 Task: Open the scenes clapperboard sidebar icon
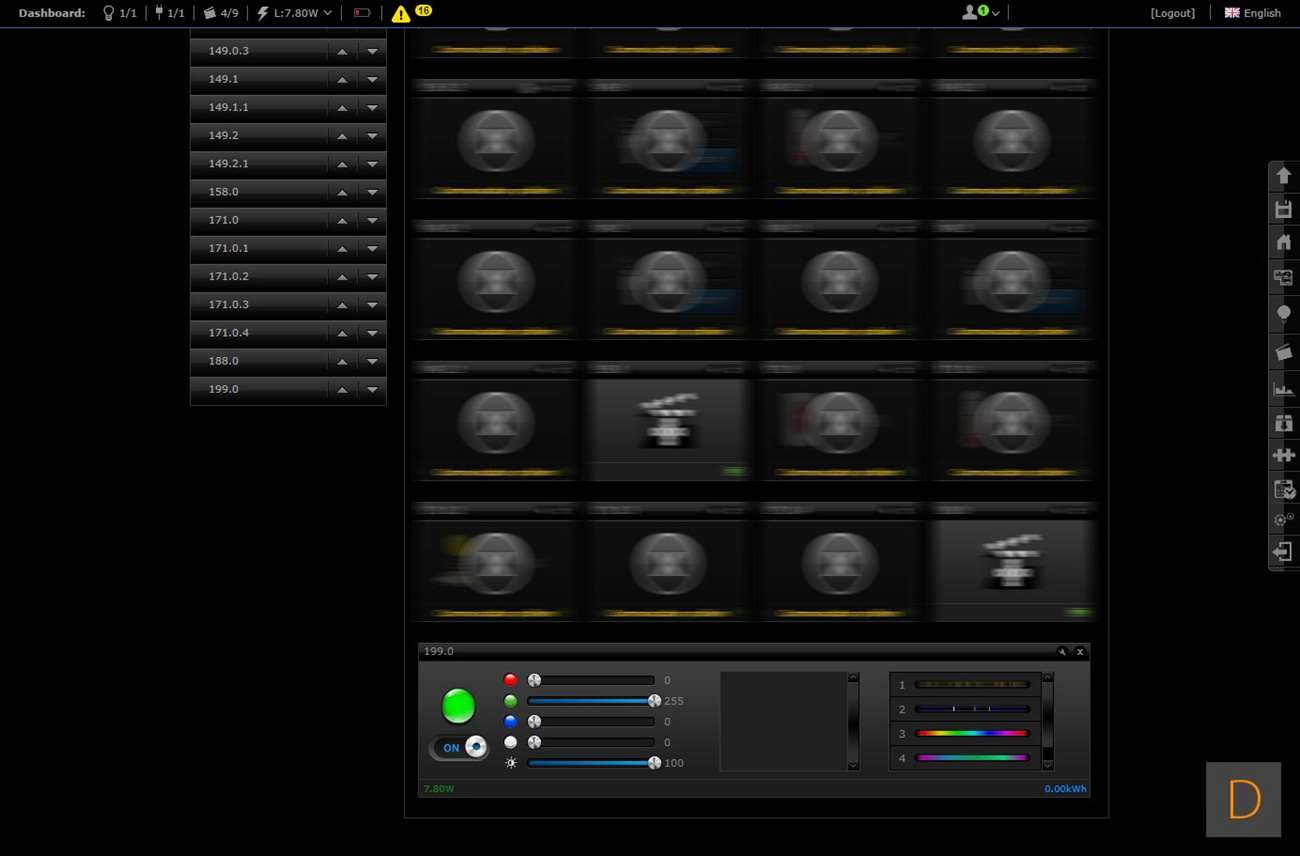click(x=1283, y=352)
